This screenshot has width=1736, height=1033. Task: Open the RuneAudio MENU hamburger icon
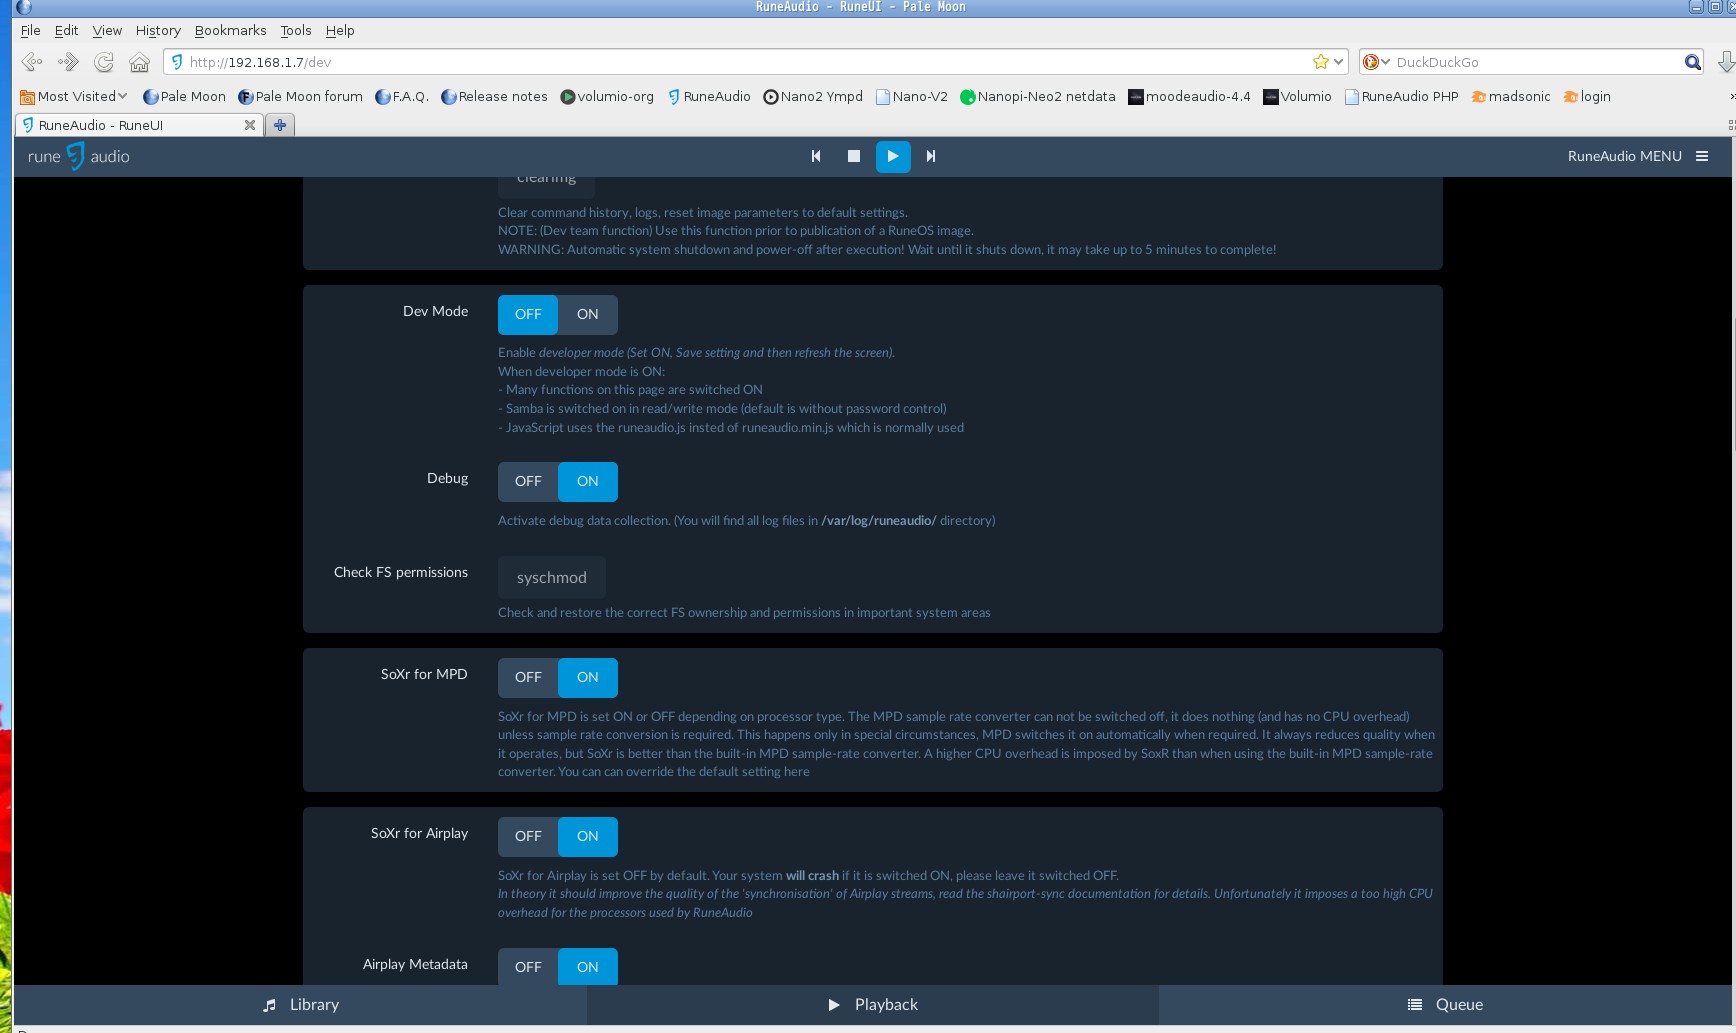pyautogui.click(x=1702, y=156)
